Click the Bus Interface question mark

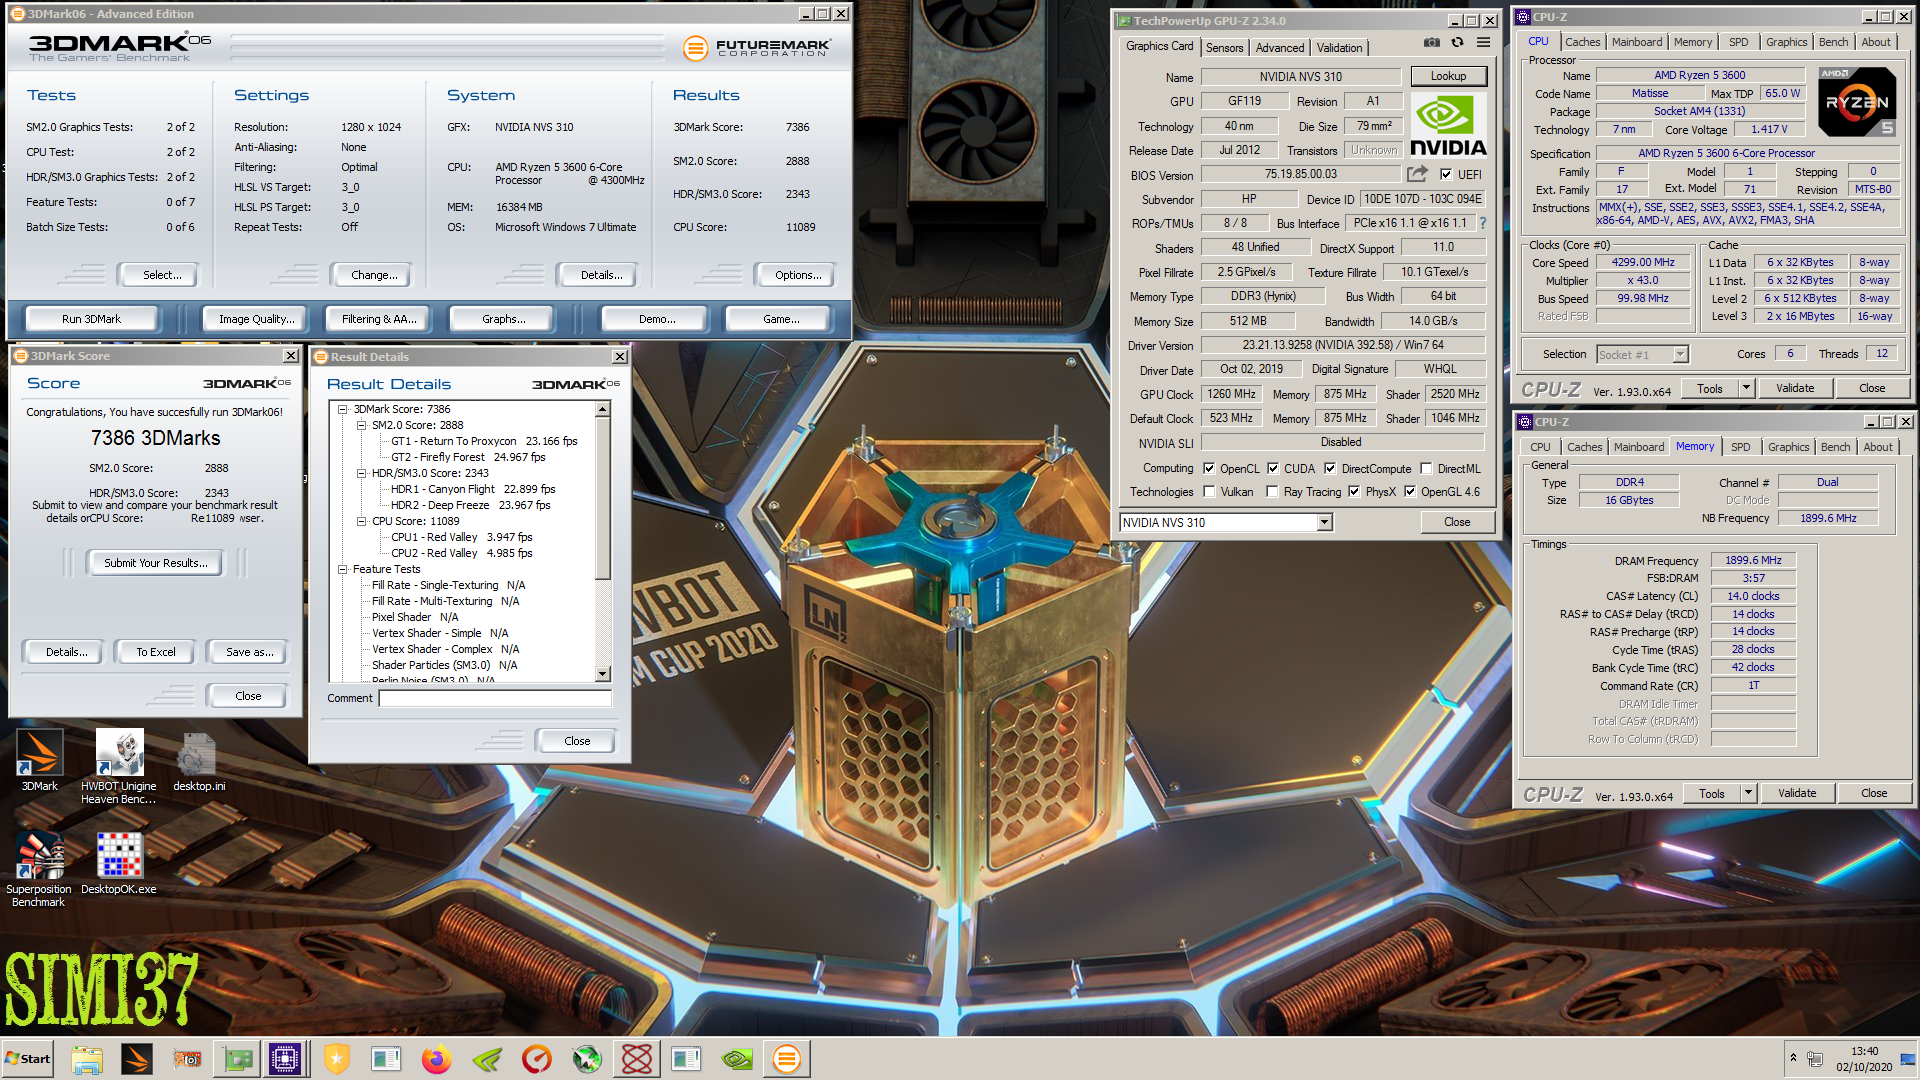1483,223
